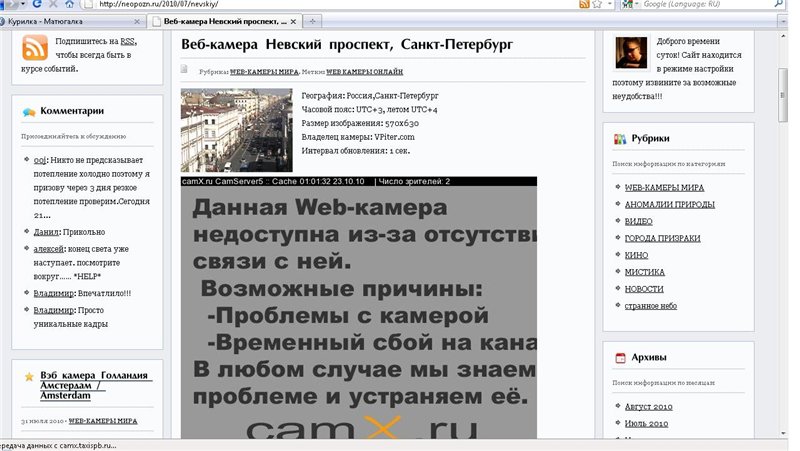Viewport: 800px width, 451px height.
Task: Click ВЕБ-КАМЕРЫ МИРА under the Amsterdam post date
Action: point(103,421)
